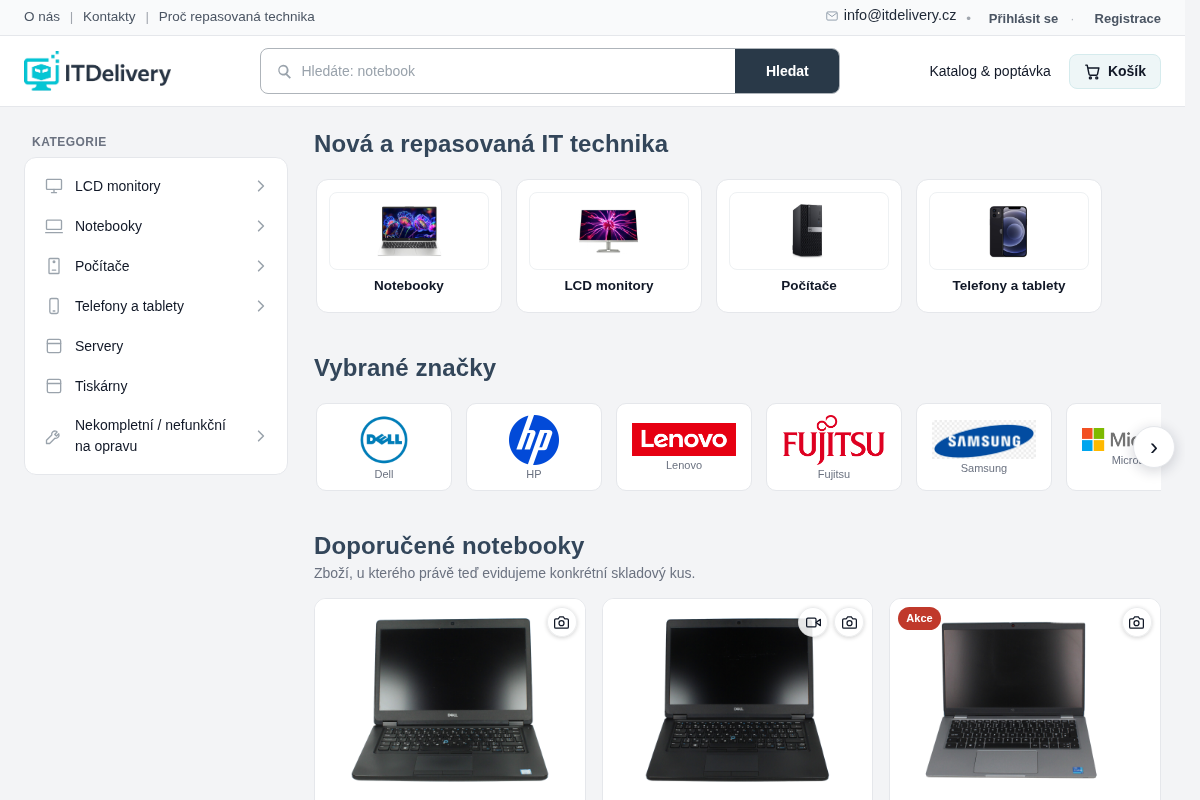
Task: Select the Fujitsu brand logo
Action: click(x=834, y=440)
